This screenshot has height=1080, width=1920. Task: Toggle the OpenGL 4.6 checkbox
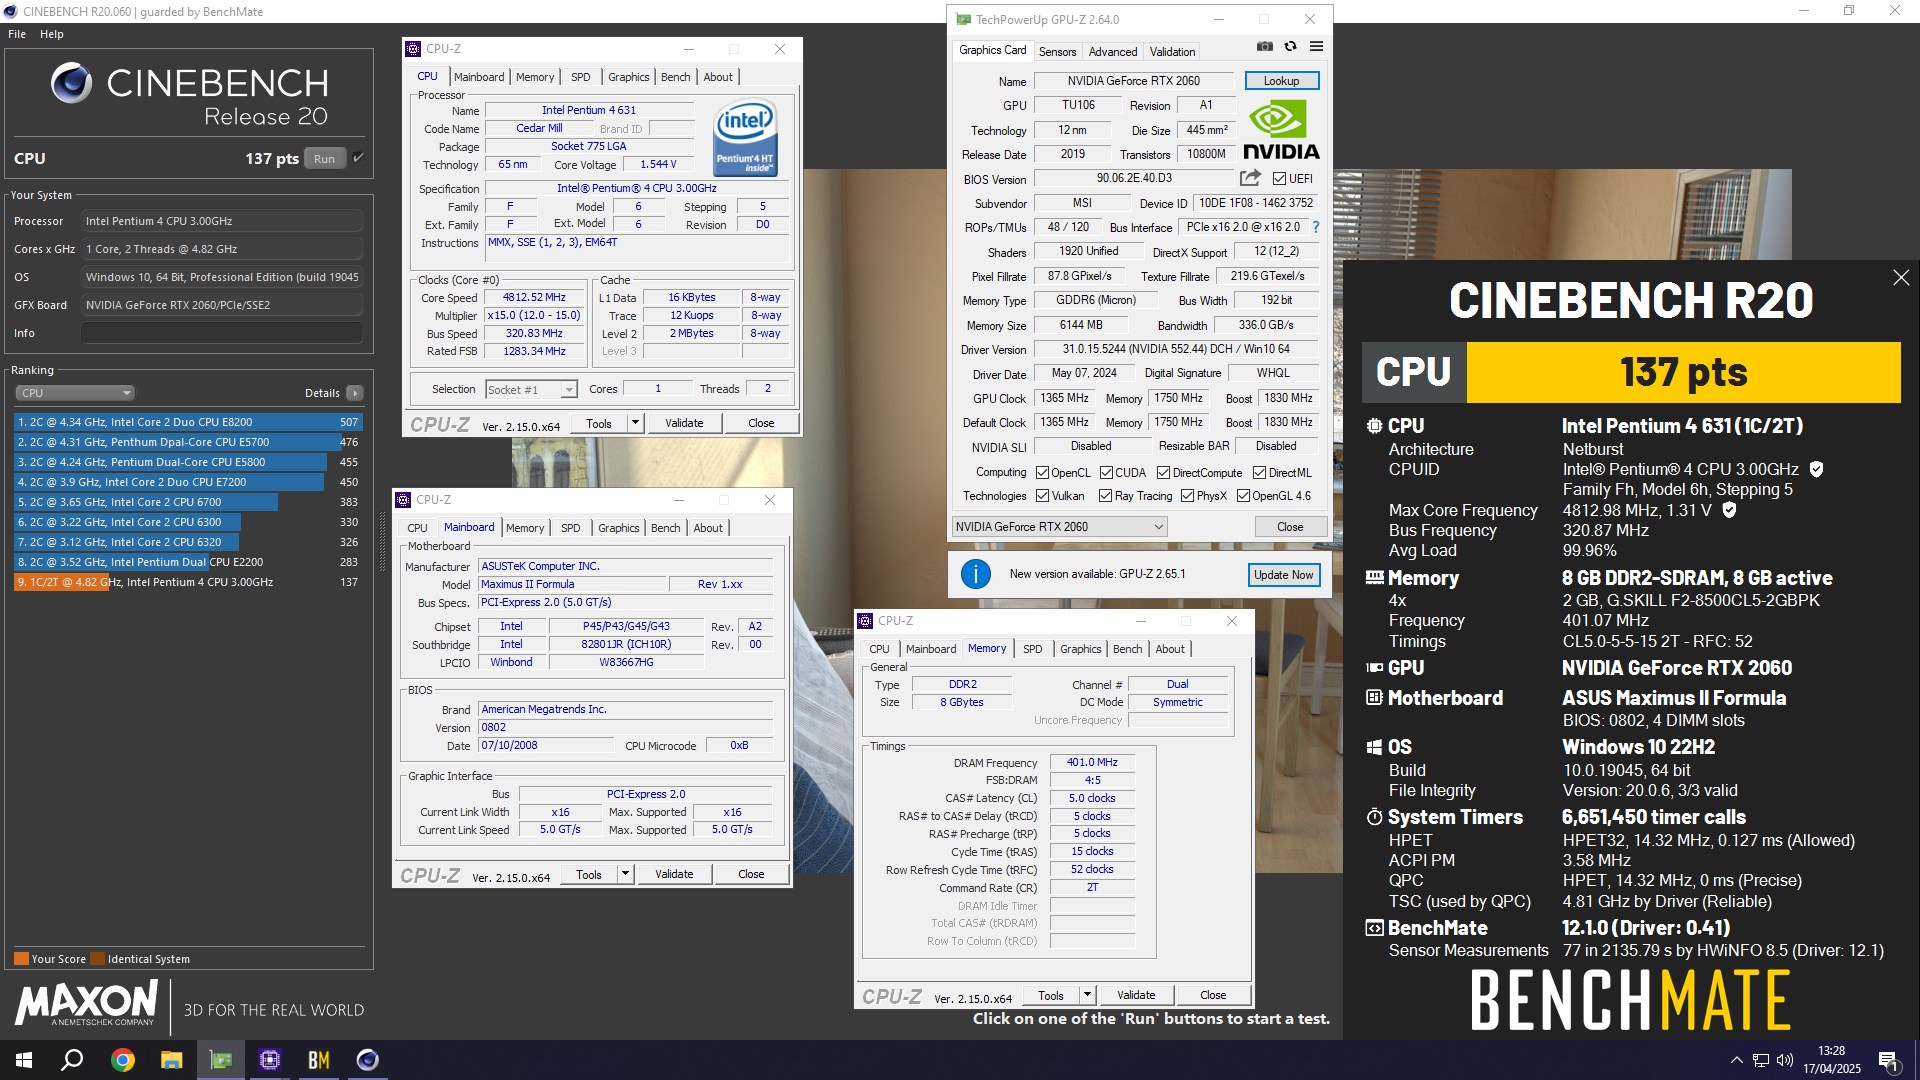[1243, 496]
